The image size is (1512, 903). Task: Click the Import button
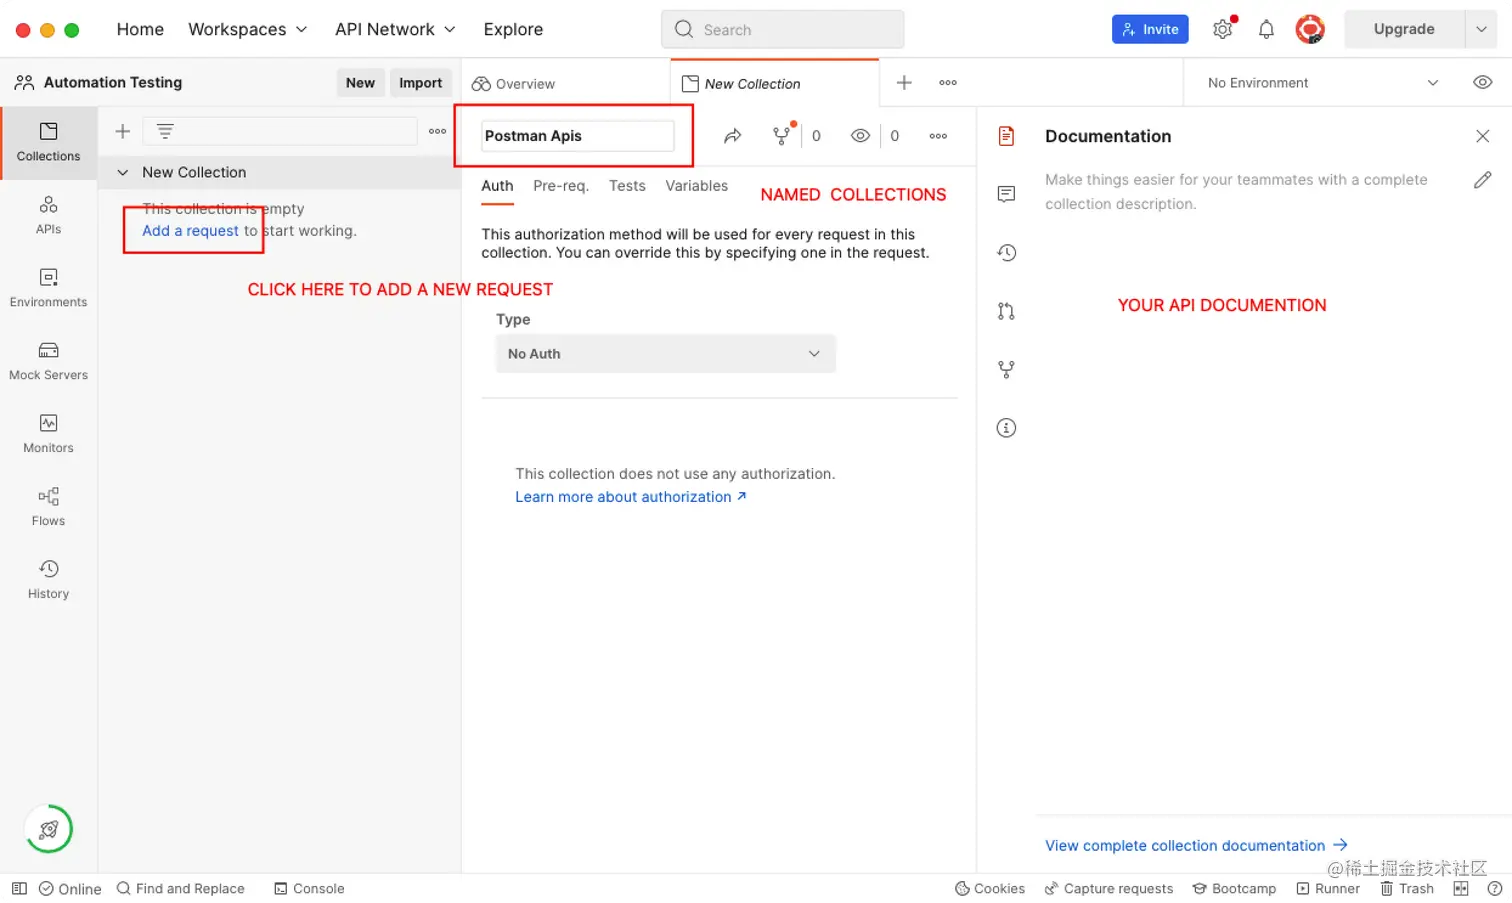(x=420, y=83)
